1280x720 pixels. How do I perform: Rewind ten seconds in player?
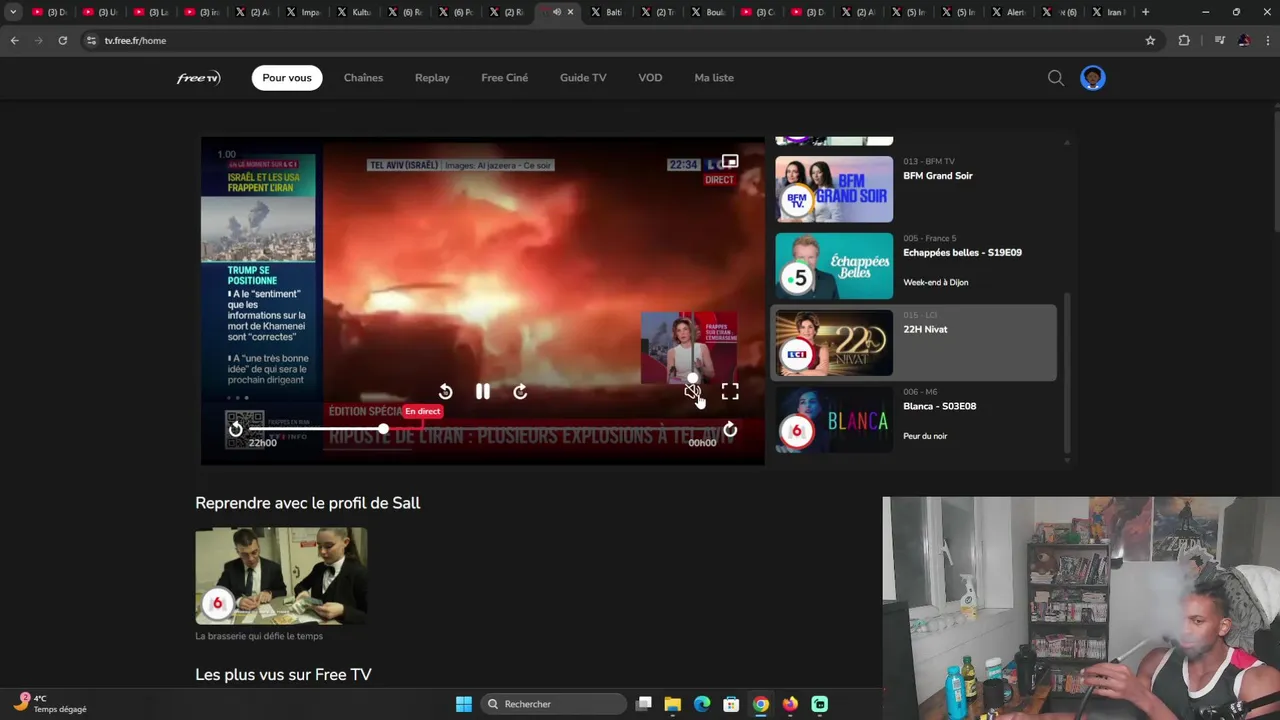[445, 392]
